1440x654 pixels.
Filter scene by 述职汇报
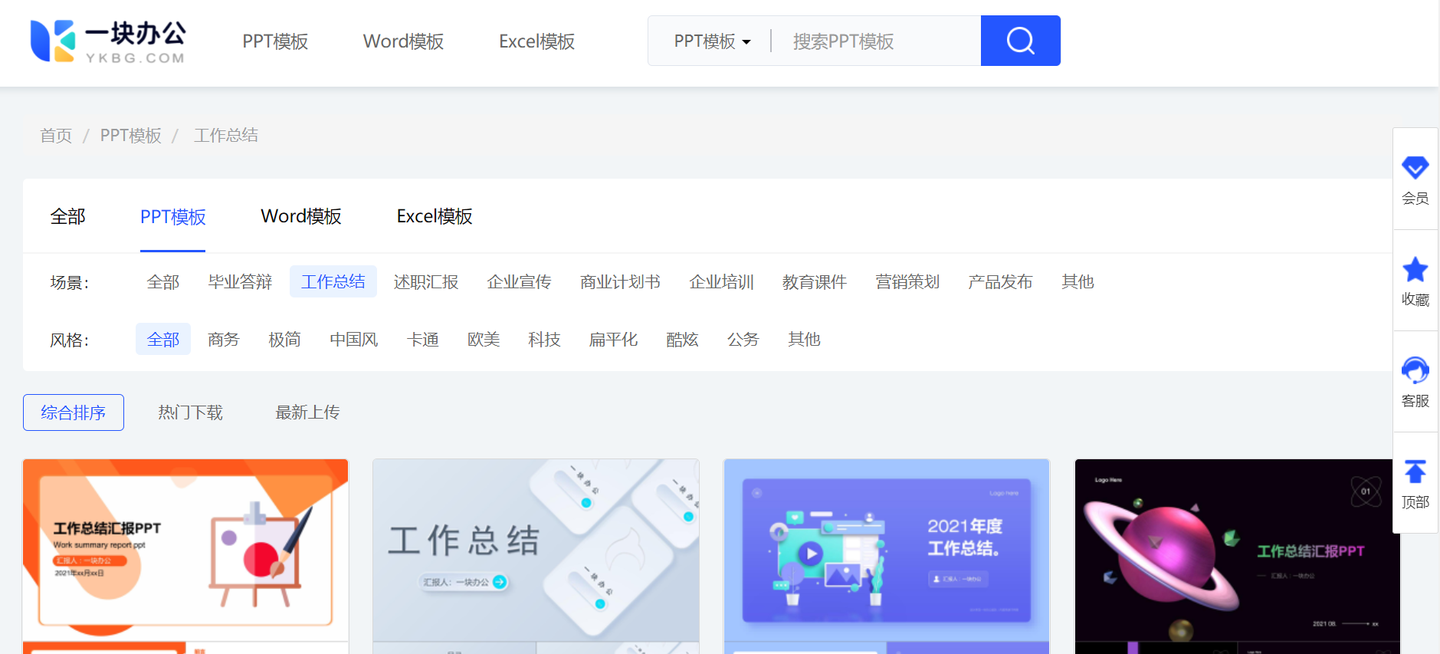pyautogui.click(x=426, y=282)
